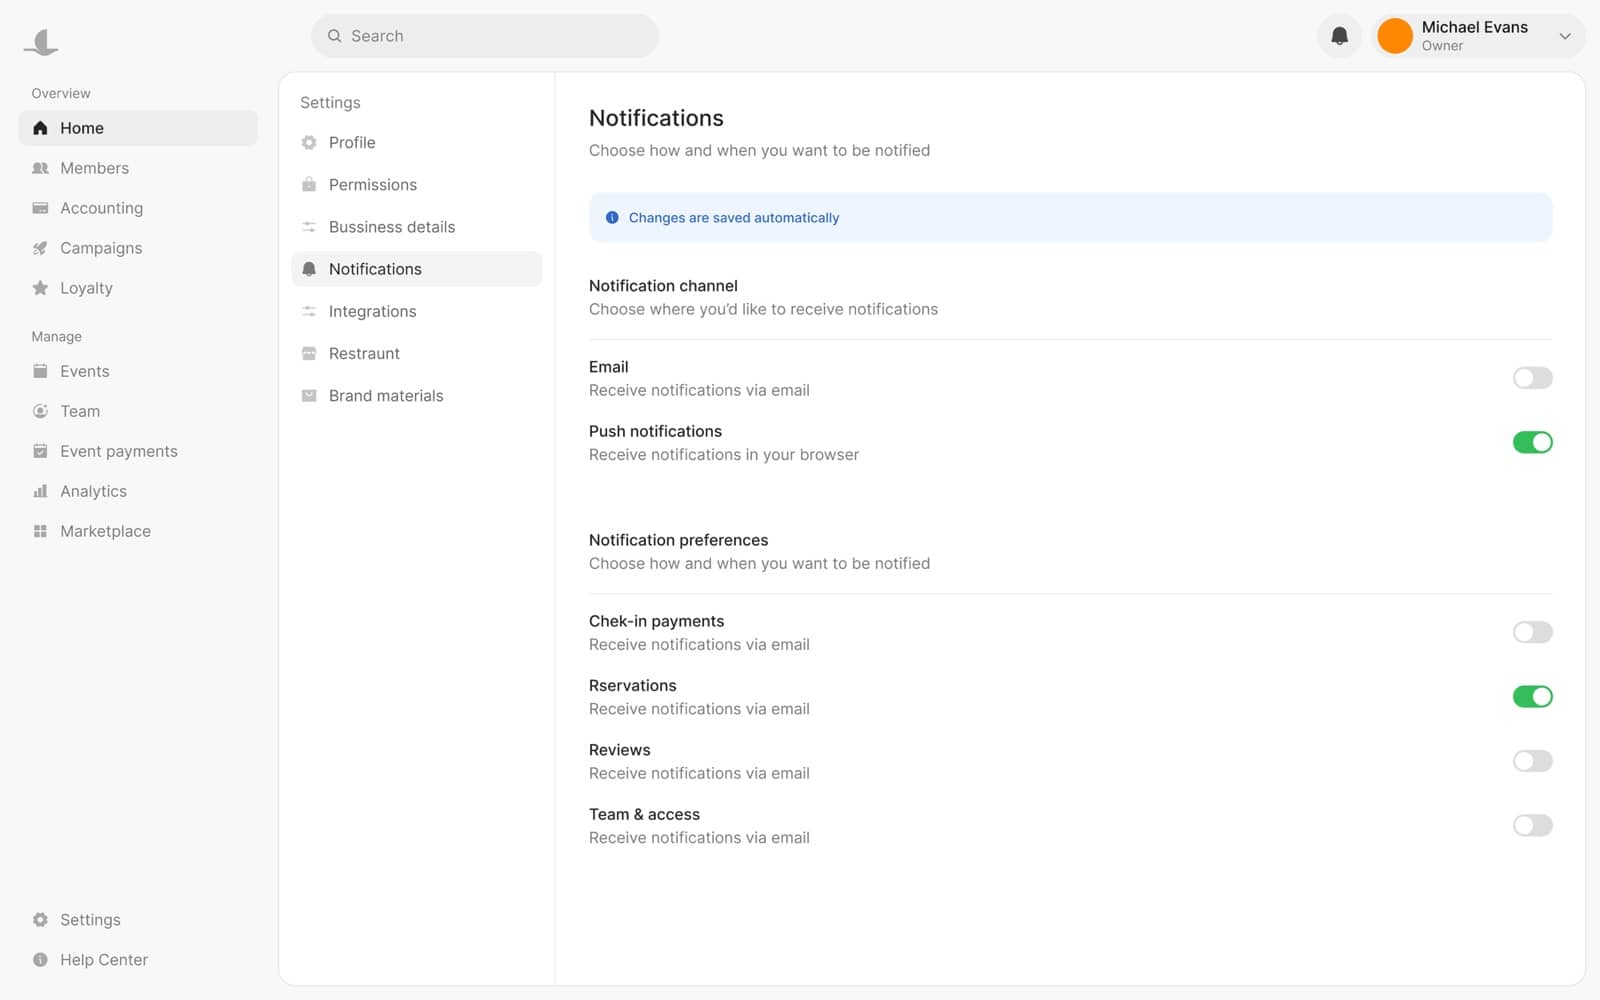Click the Help Center info icon
This screenshot has height=1000, width=1600.
click(x=40, y=960)
